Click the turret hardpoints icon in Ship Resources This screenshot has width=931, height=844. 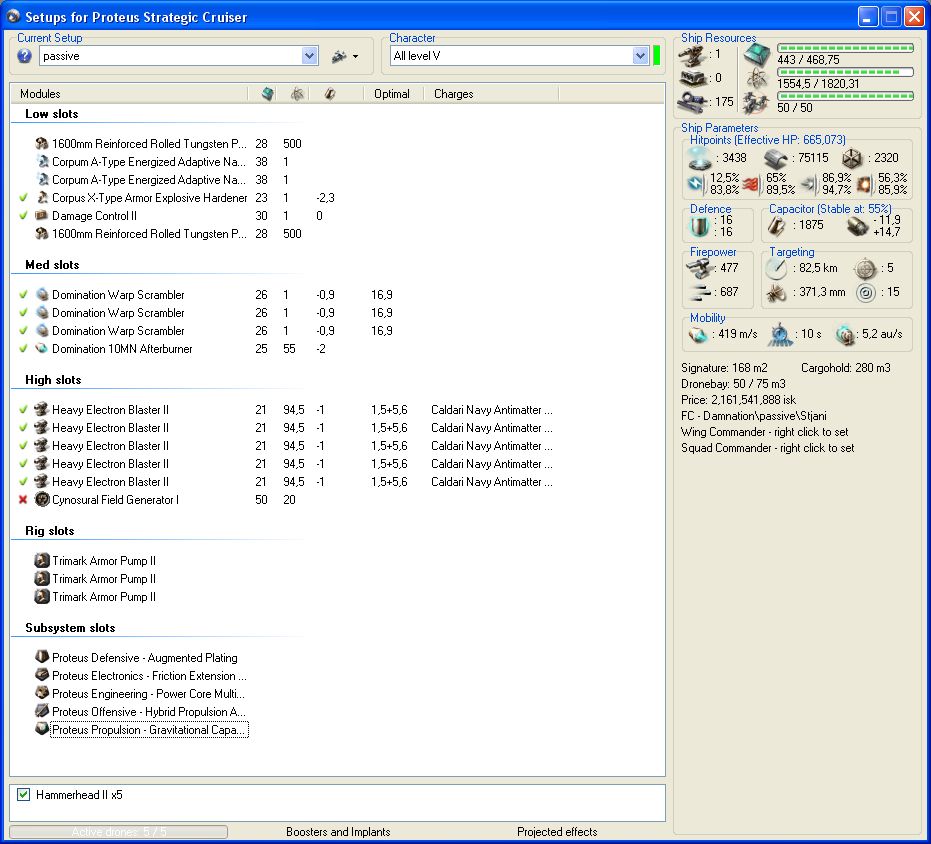pyautogui.click(x=692, y=55)
